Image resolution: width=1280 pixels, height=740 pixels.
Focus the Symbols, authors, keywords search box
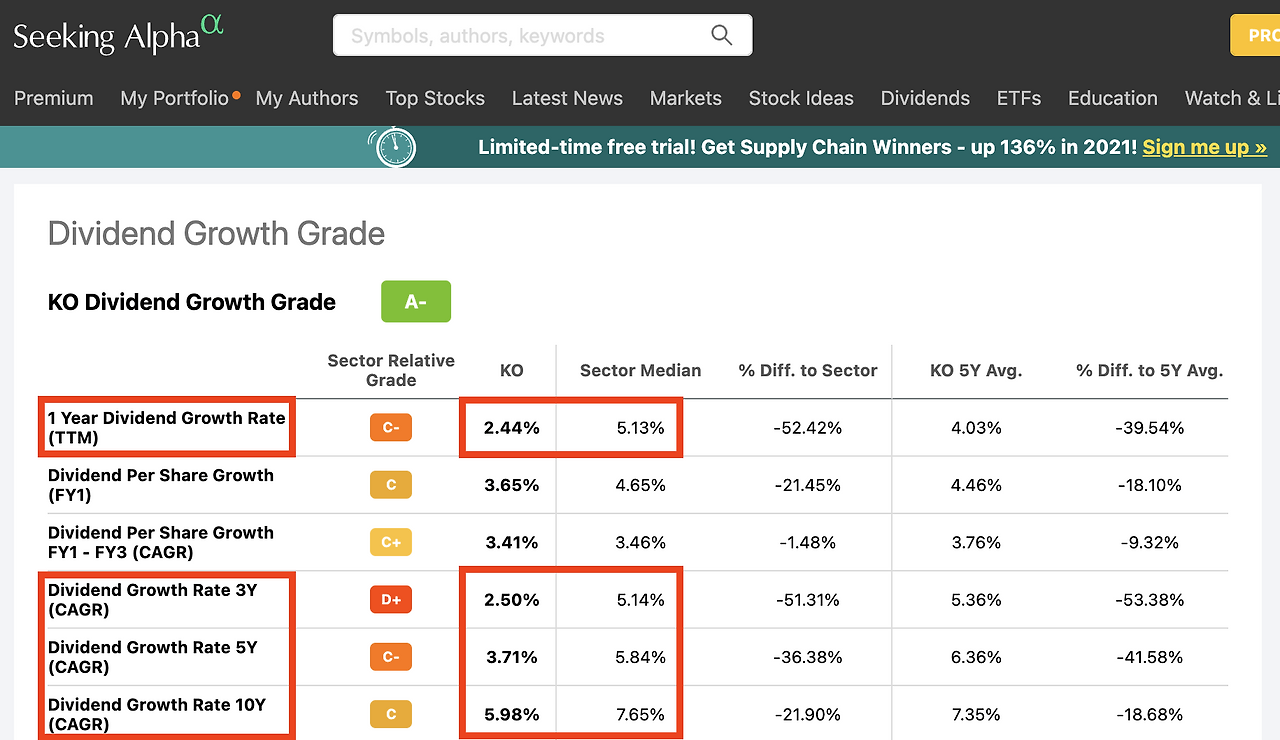(542, 35)
